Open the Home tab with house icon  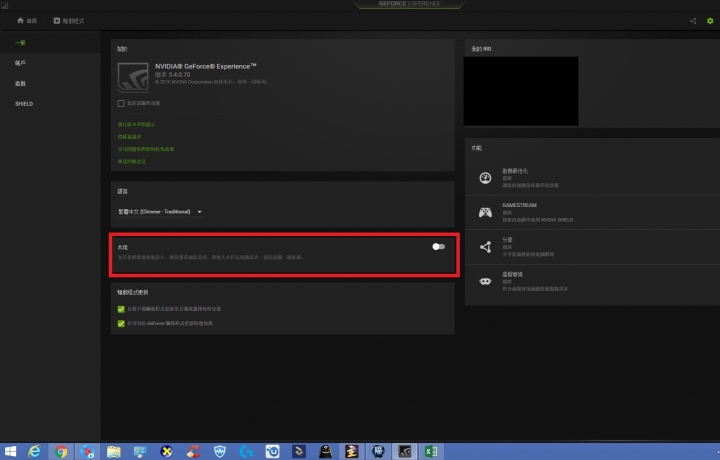27,21
